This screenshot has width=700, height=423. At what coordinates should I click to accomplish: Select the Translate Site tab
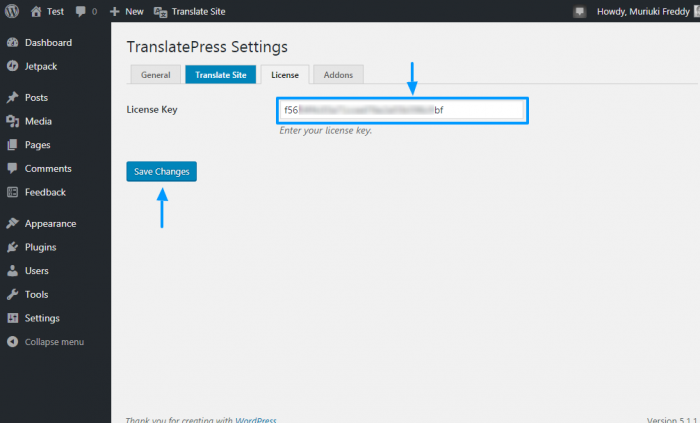click(x=219, y=75)
